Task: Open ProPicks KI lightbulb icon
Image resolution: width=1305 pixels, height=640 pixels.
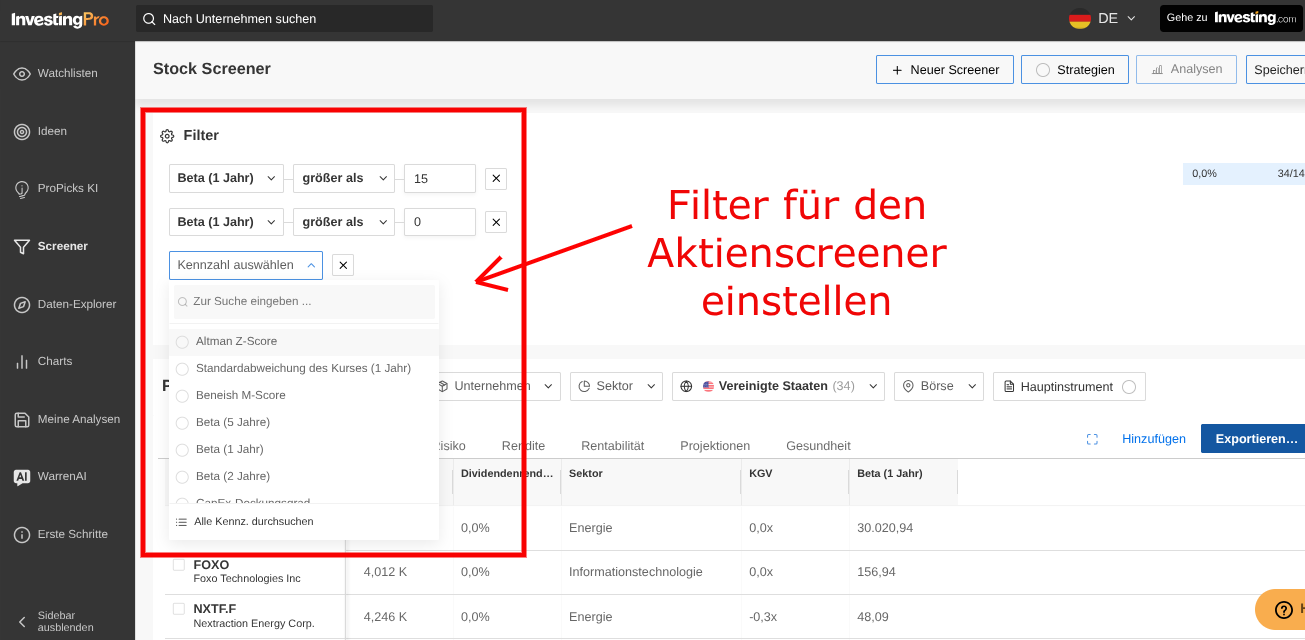Action: tap(21, 189)
